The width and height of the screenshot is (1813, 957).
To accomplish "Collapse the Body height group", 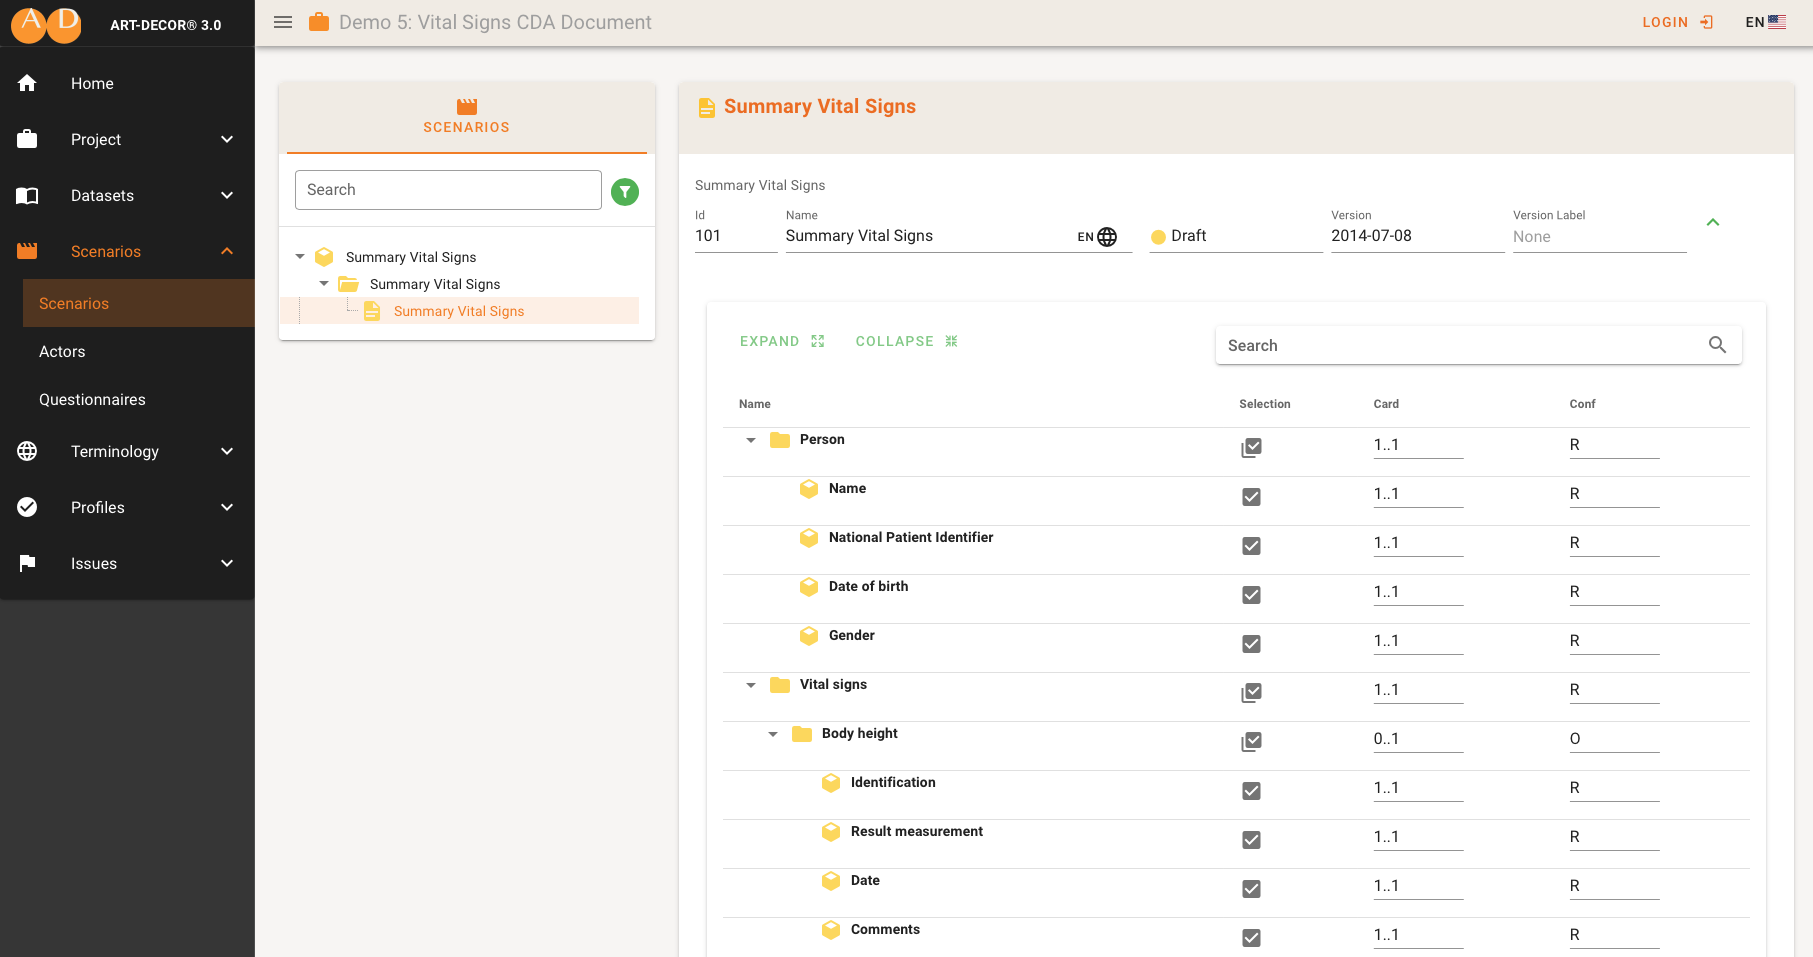I will 773,734.
